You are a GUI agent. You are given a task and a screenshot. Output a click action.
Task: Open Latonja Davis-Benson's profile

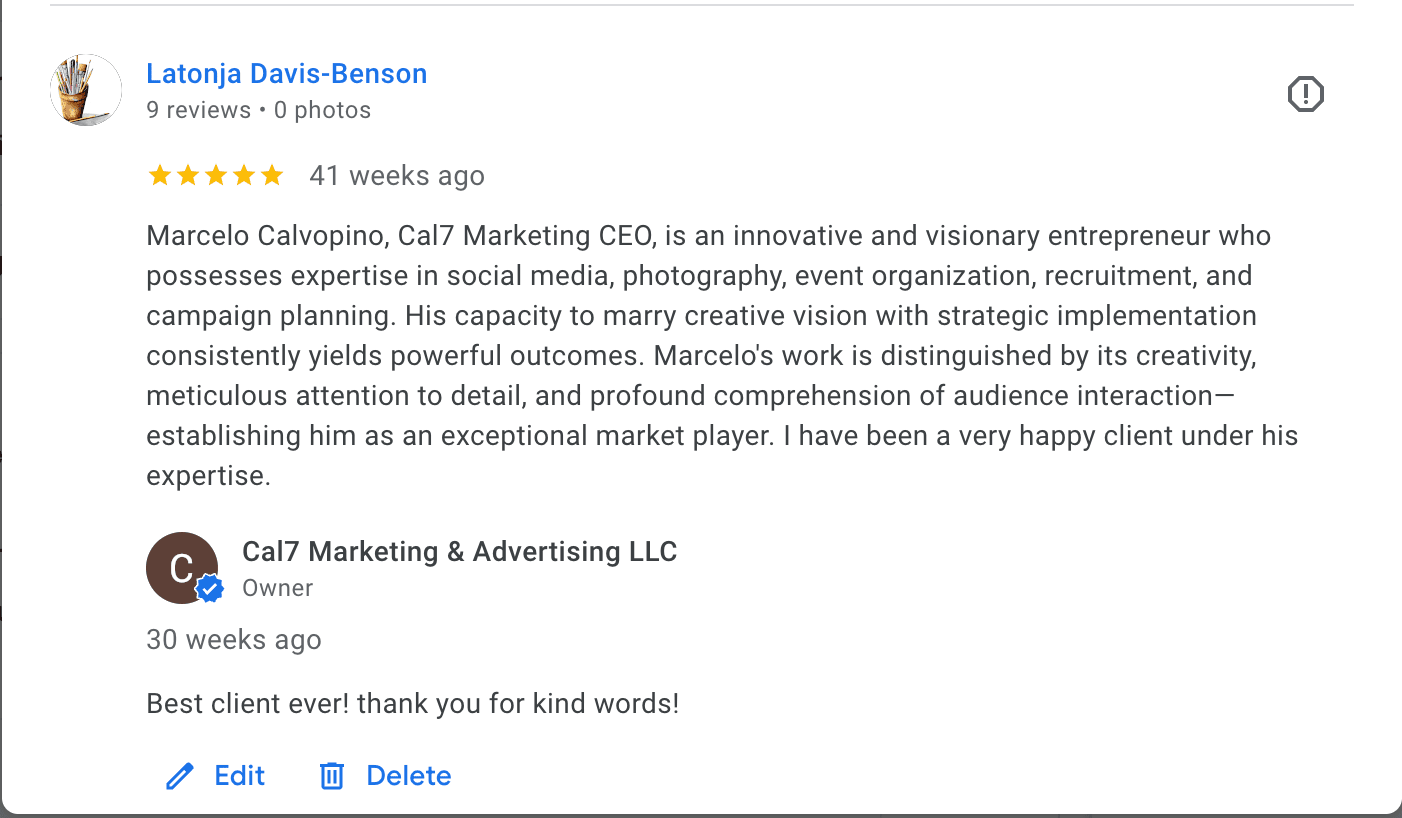[286, 73]
